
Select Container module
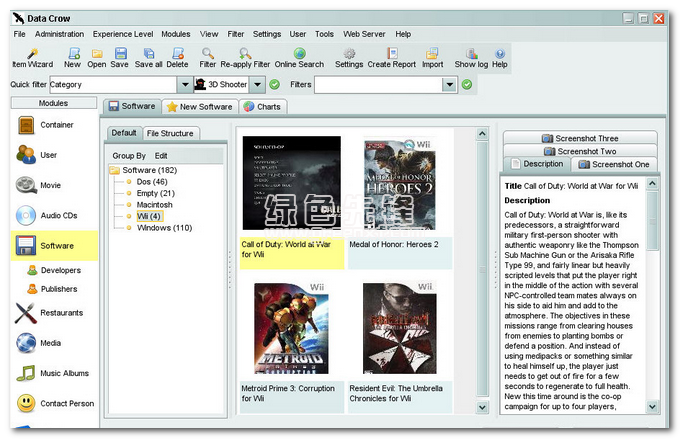[54, 125]
